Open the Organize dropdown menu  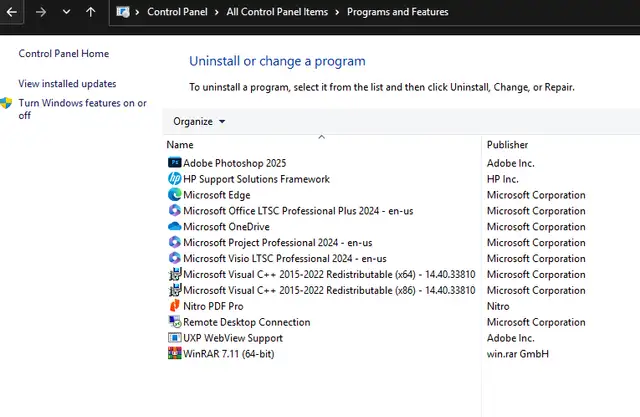(x=199, y=122)
